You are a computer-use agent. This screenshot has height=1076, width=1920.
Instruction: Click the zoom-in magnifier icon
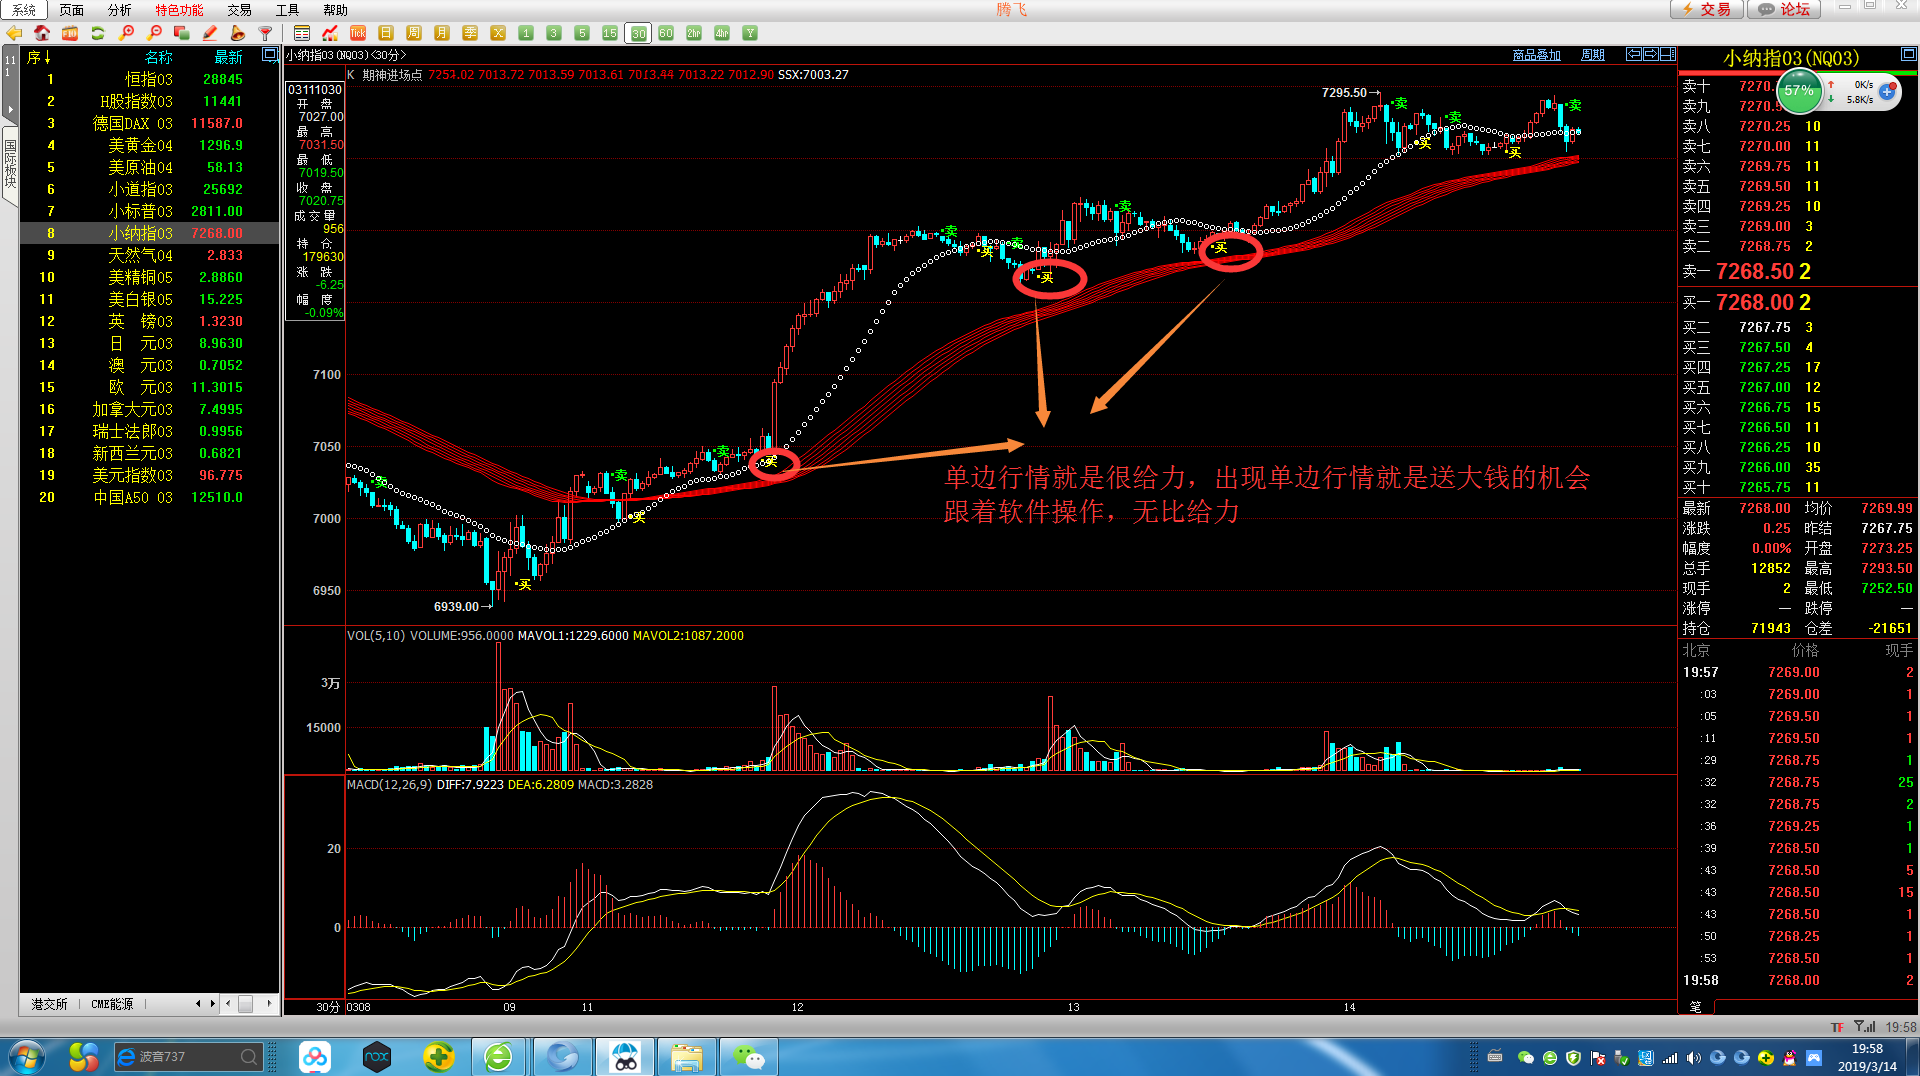(126, 33)
